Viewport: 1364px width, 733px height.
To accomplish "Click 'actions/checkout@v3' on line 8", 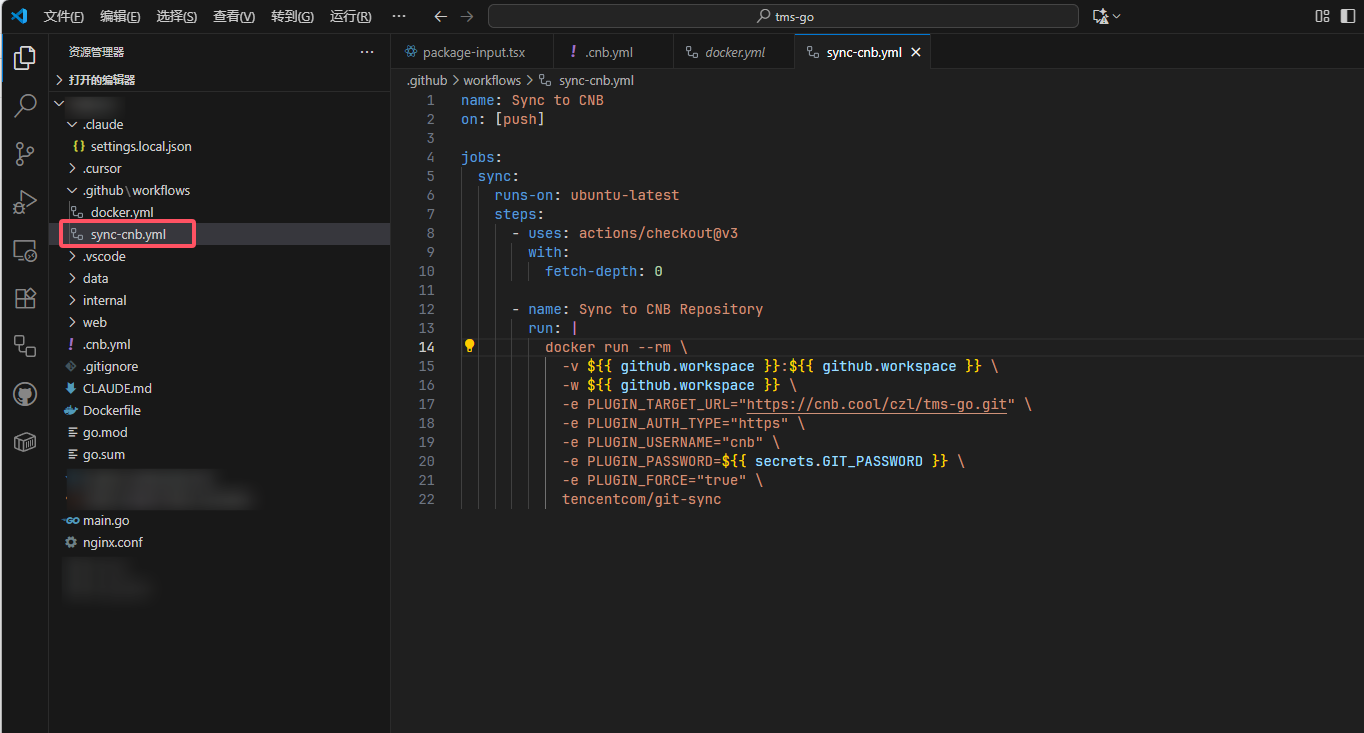I will click(658, 233).
